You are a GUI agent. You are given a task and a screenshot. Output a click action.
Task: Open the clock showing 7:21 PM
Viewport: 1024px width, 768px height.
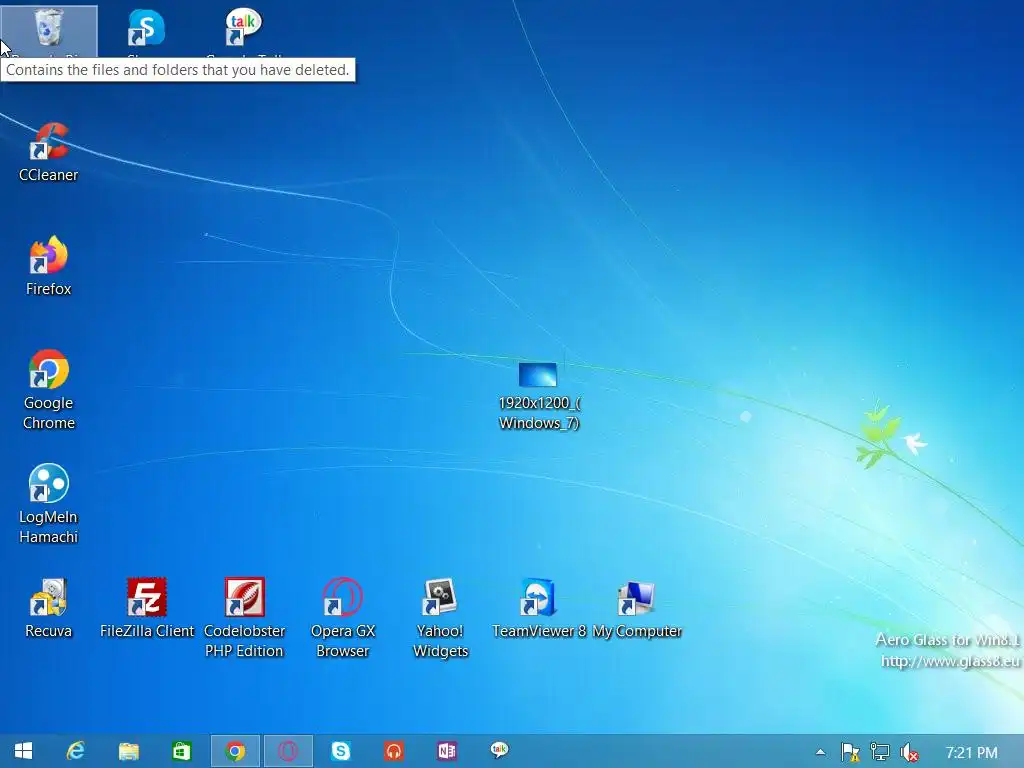click(x=971, y=752)
